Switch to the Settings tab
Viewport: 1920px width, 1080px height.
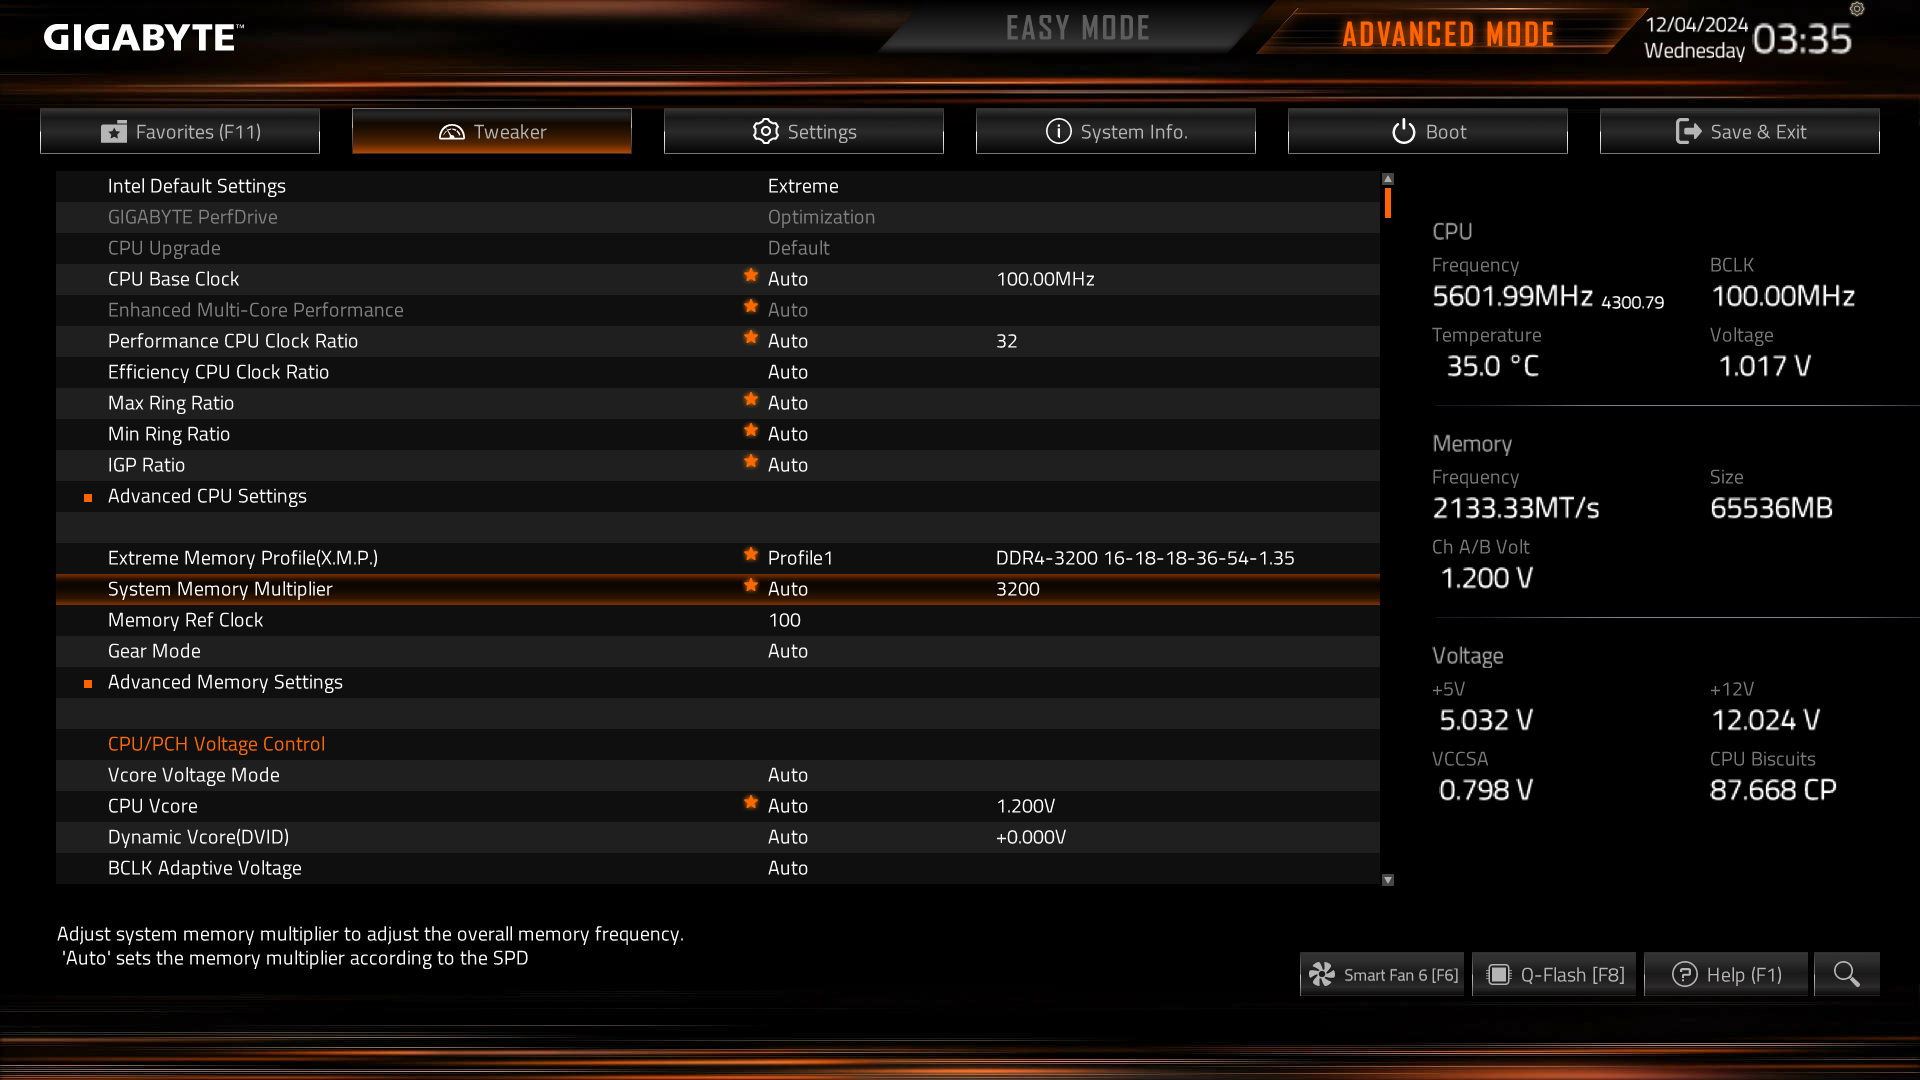coord(804,131)
